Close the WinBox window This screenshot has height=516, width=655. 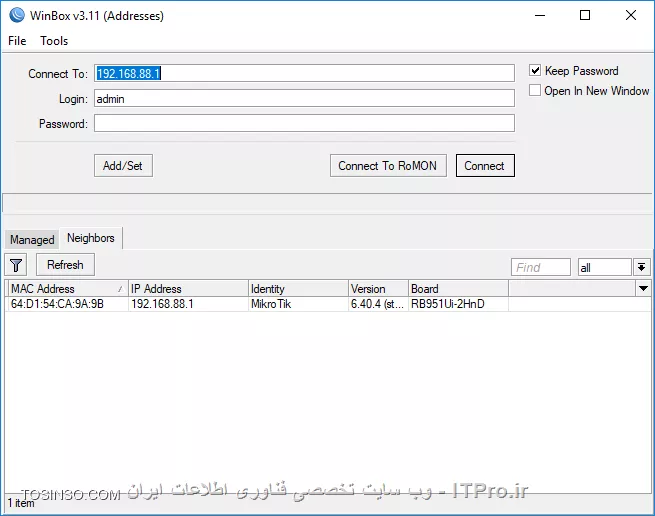point(631,15)
